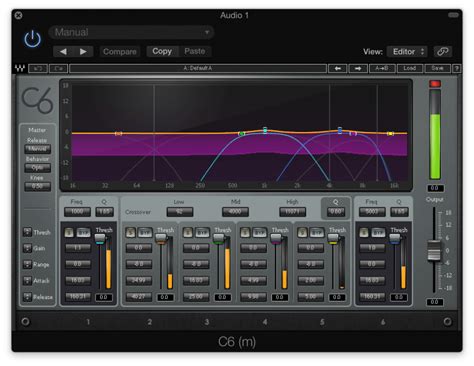Click the master Thresh stepper
The image size is (474, 366).
[27, 232]
